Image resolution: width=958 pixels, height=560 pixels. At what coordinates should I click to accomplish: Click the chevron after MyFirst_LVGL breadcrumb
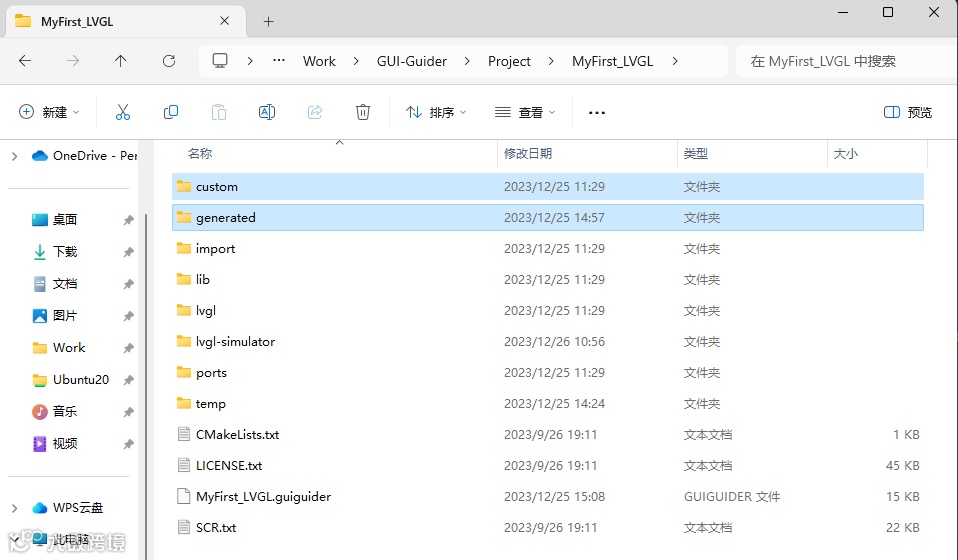[x=675, y=61]
